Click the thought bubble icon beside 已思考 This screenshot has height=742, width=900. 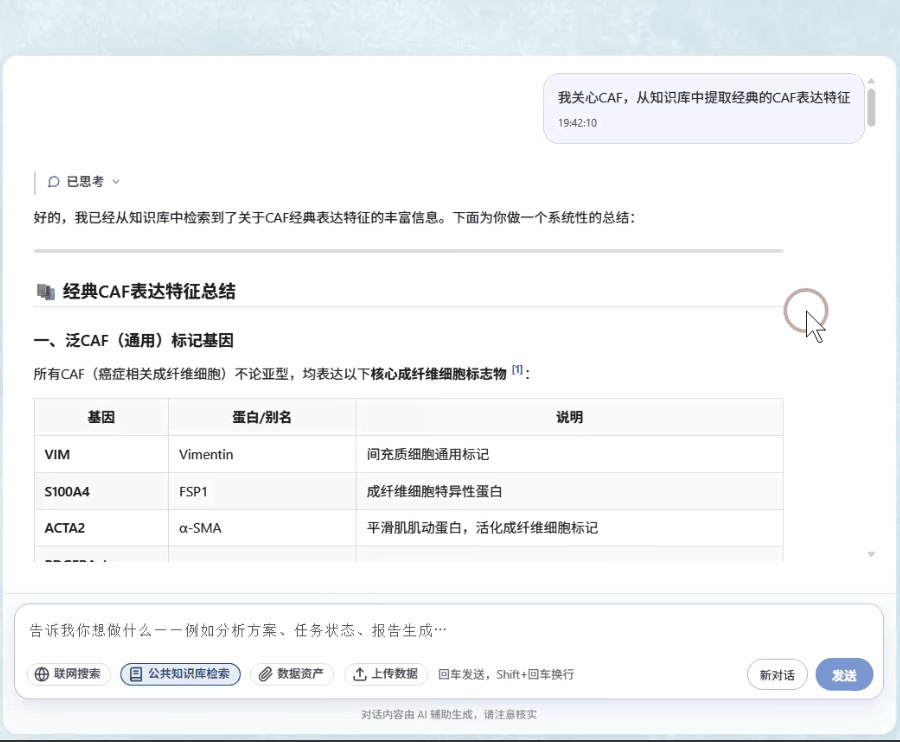tap(53, 182)
